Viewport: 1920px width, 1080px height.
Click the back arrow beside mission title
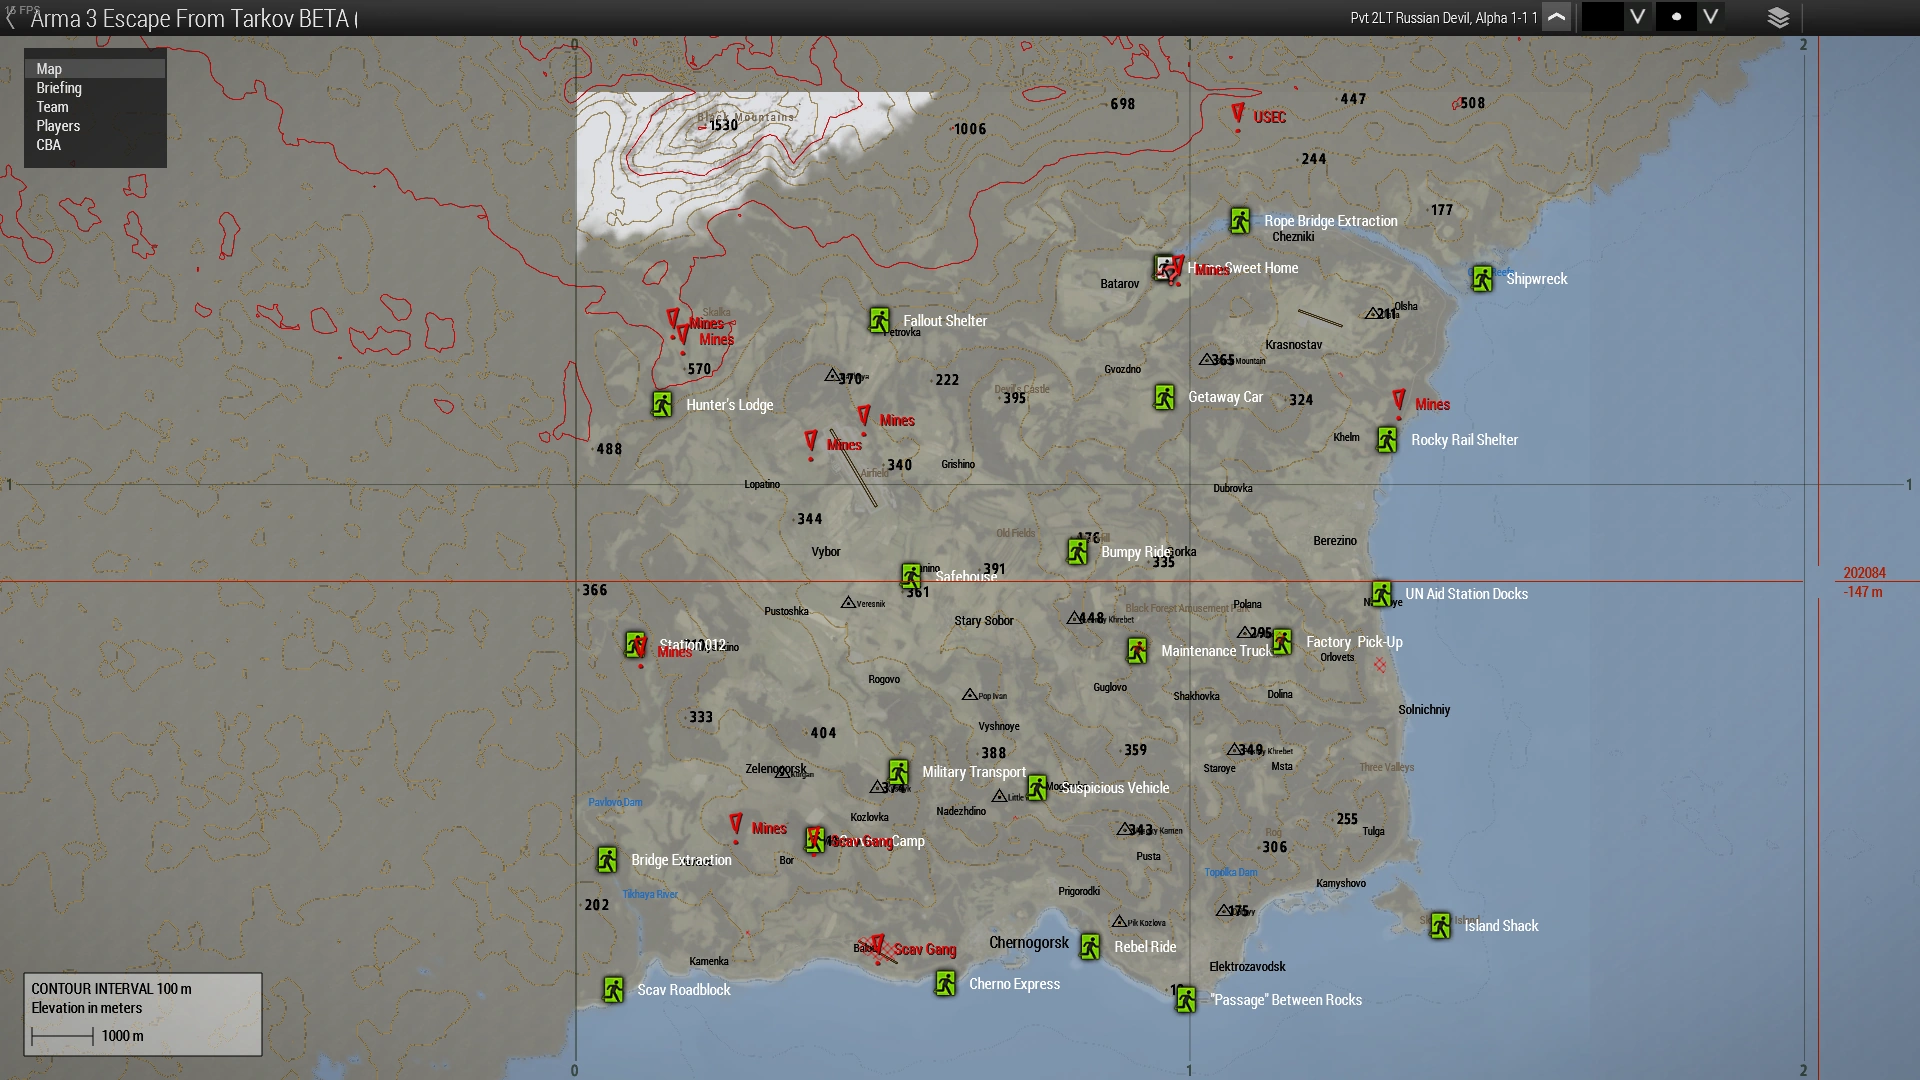tap(11, 19)
